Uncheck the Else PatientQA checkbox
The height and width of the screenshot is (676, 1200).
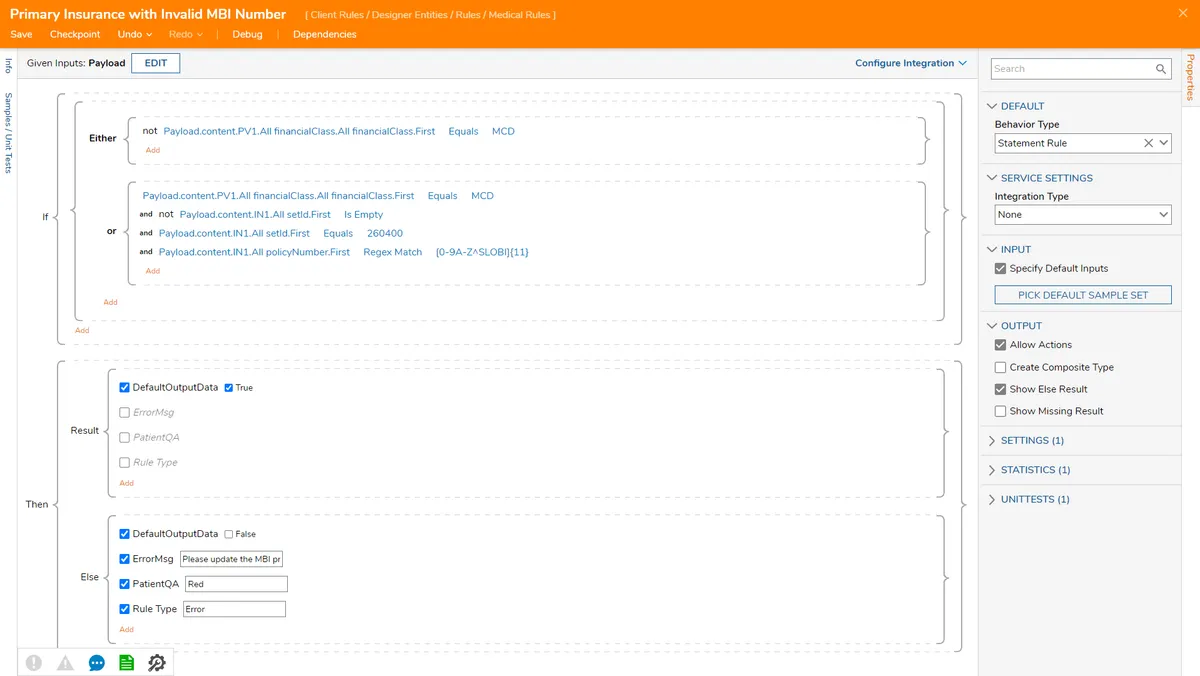[124, 584]
